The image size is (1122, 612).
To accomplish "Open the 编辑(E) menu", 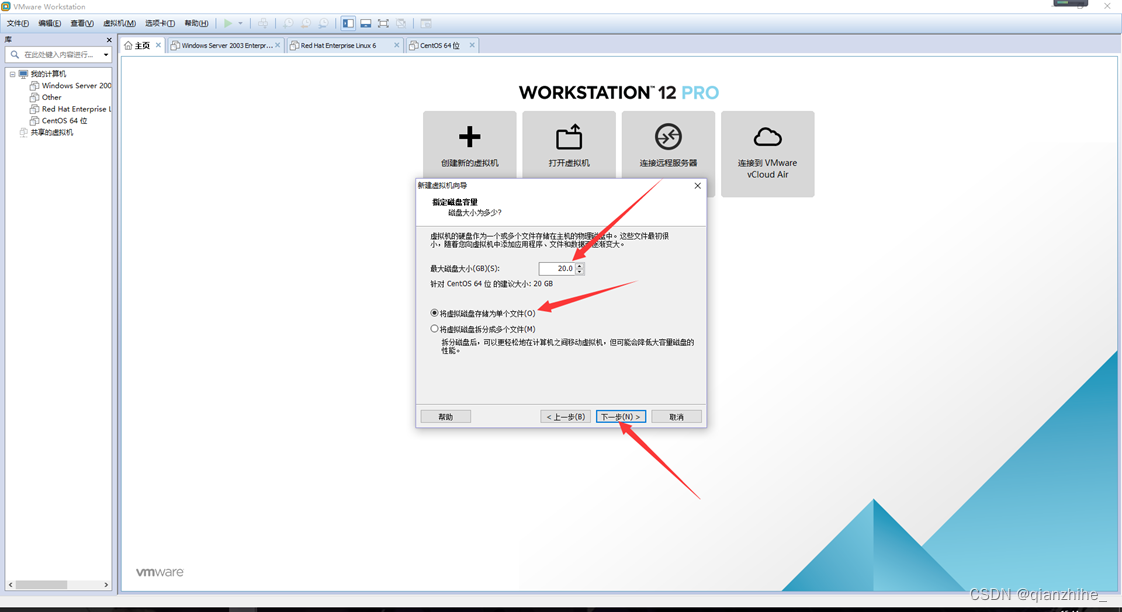I will tap(49, 23).
